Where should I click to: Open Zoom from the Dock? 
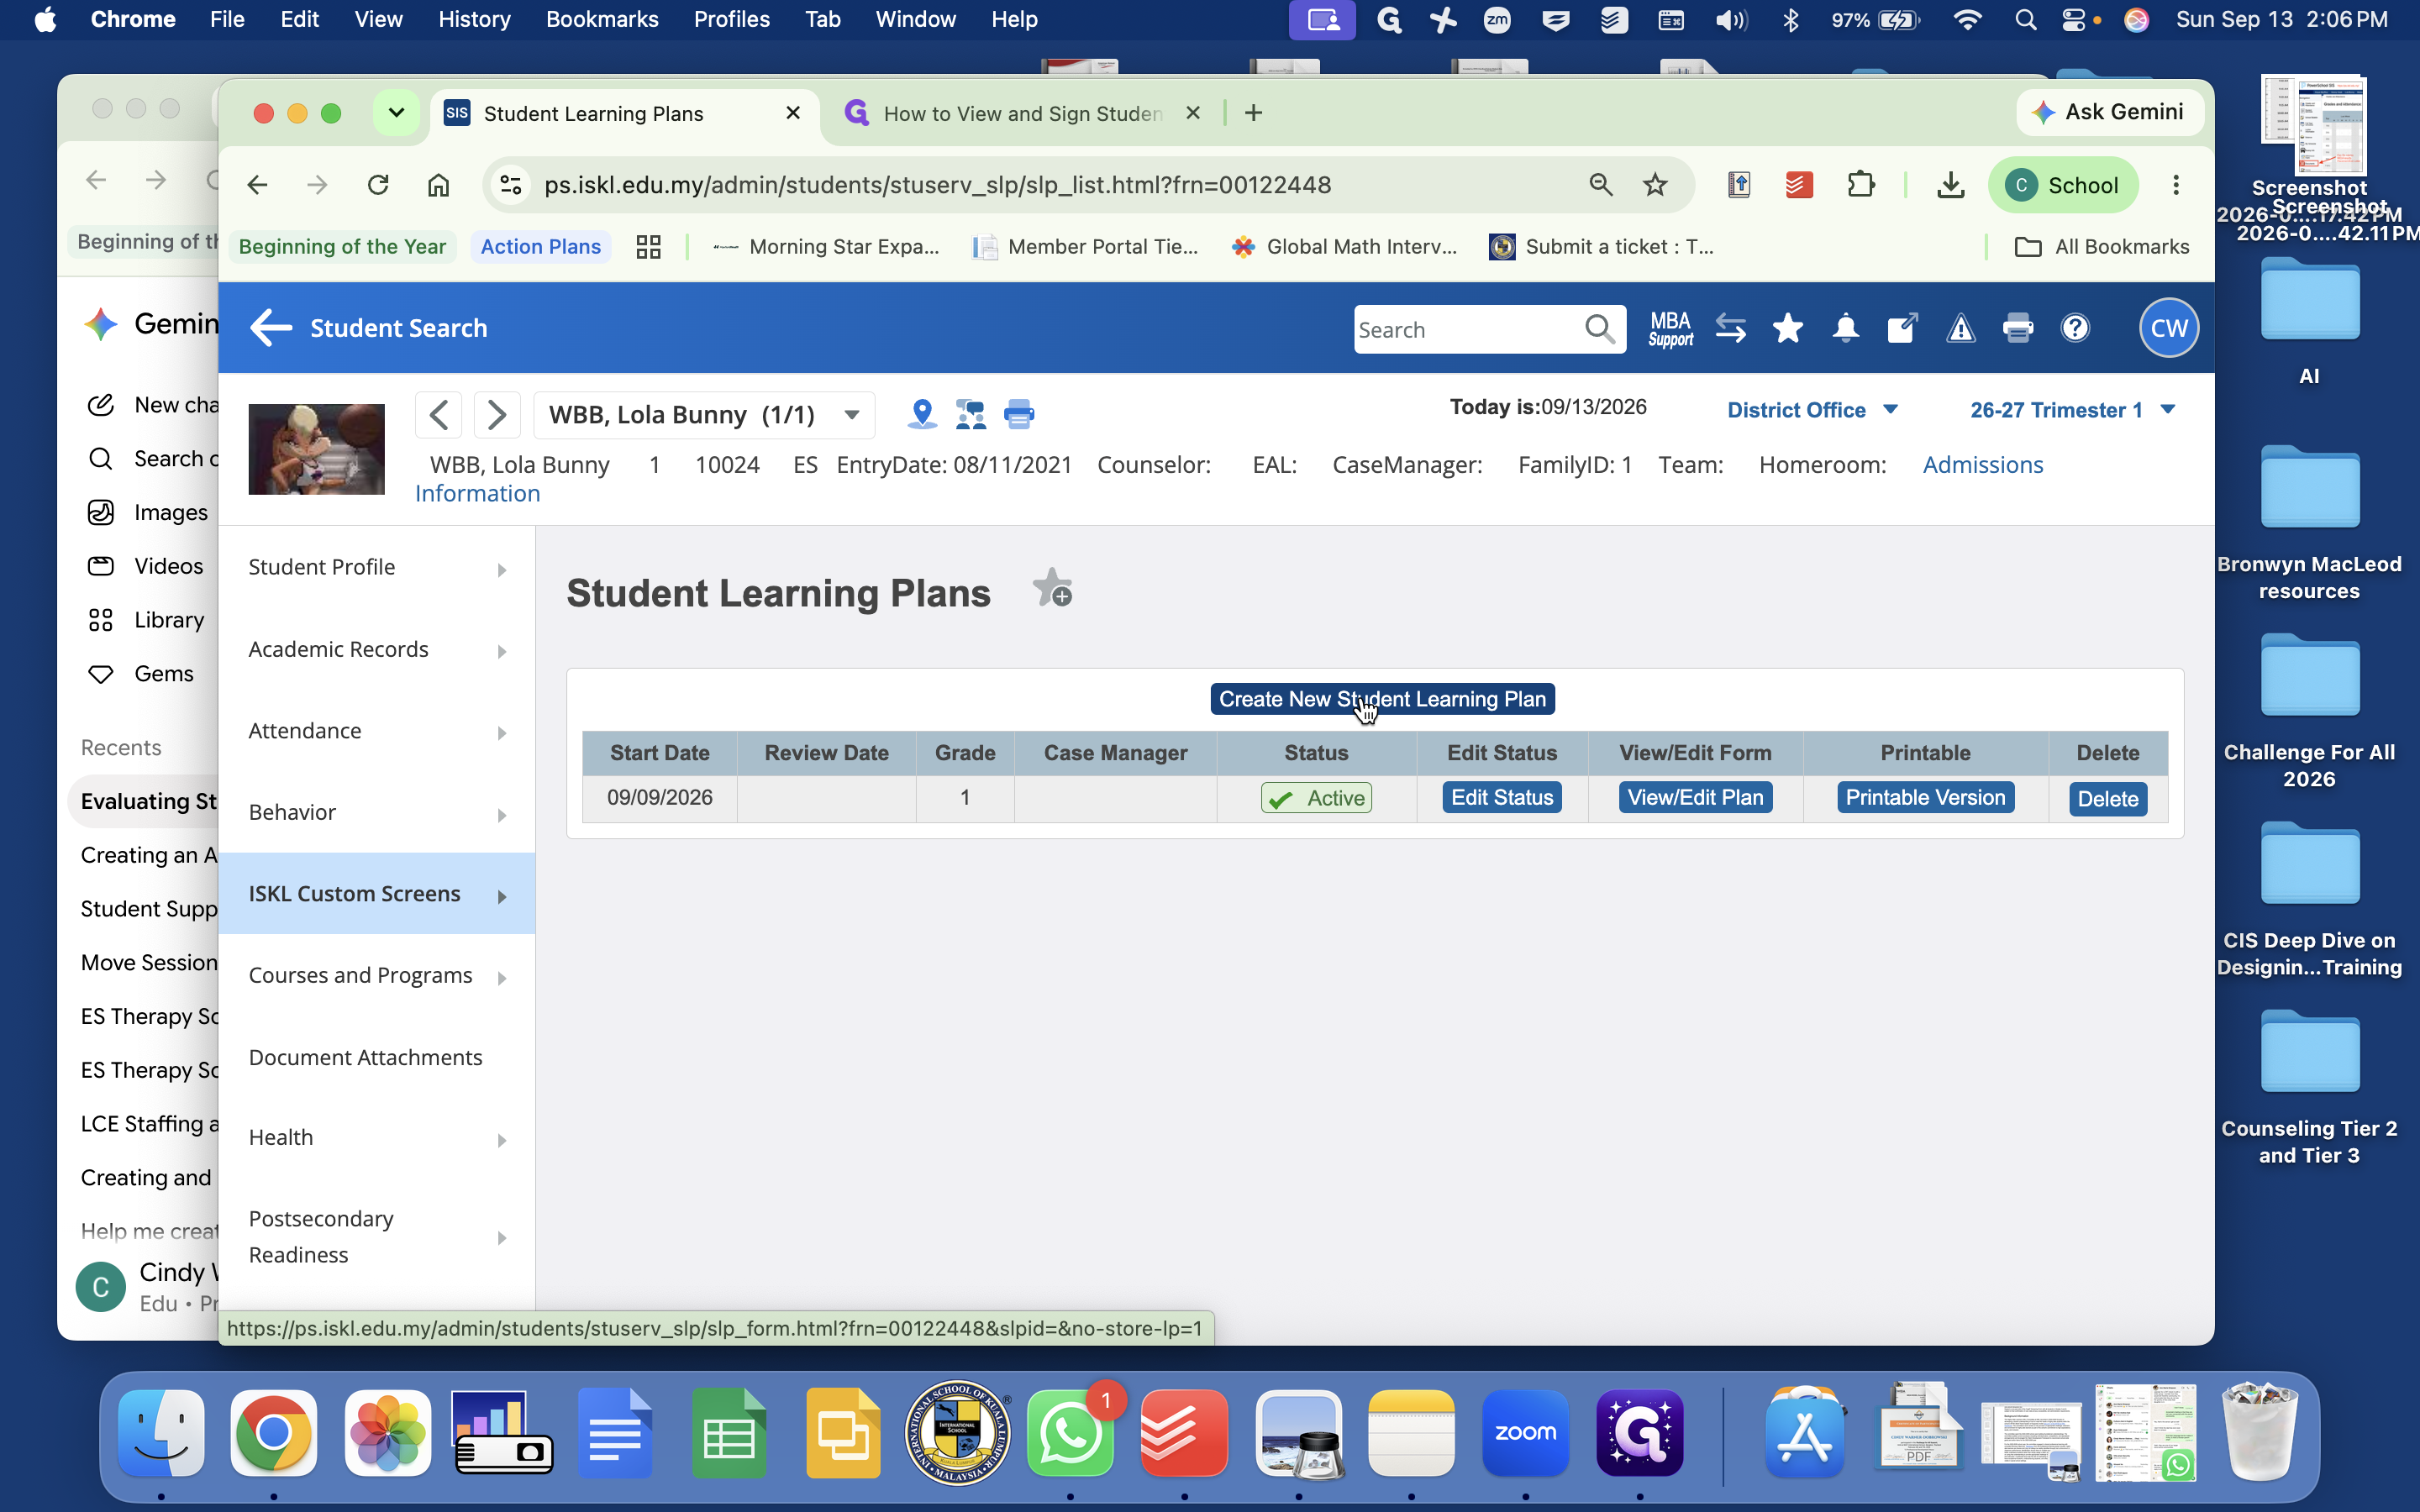pyautogui.click(x=1525, y=1432)
